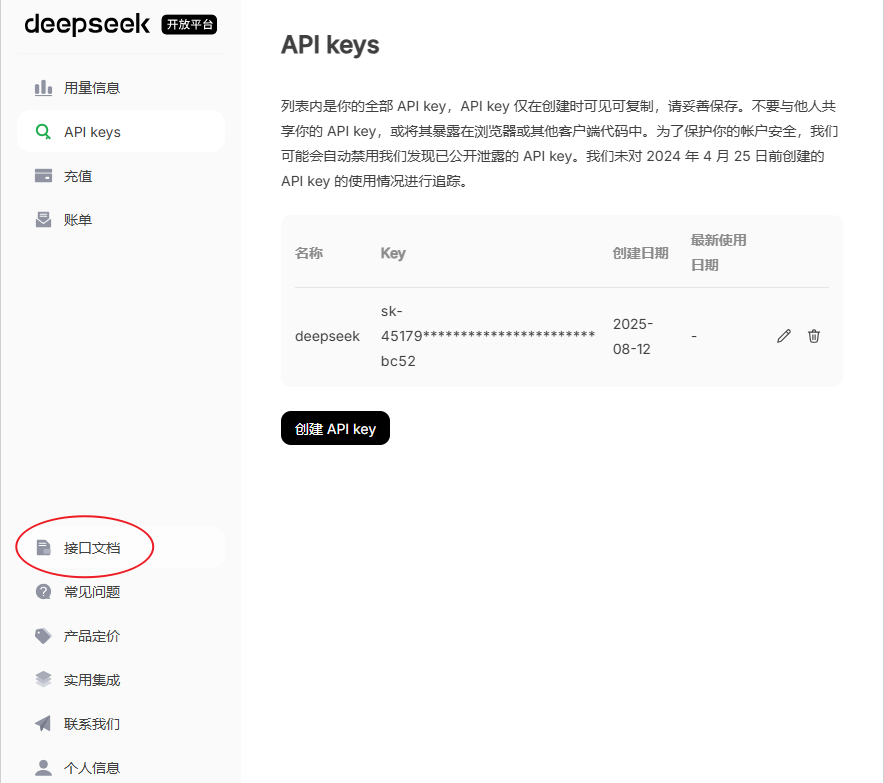Click the 最新使用日期 column header
Viewport: 884px width, 783px height.
[x=718, y=253]
